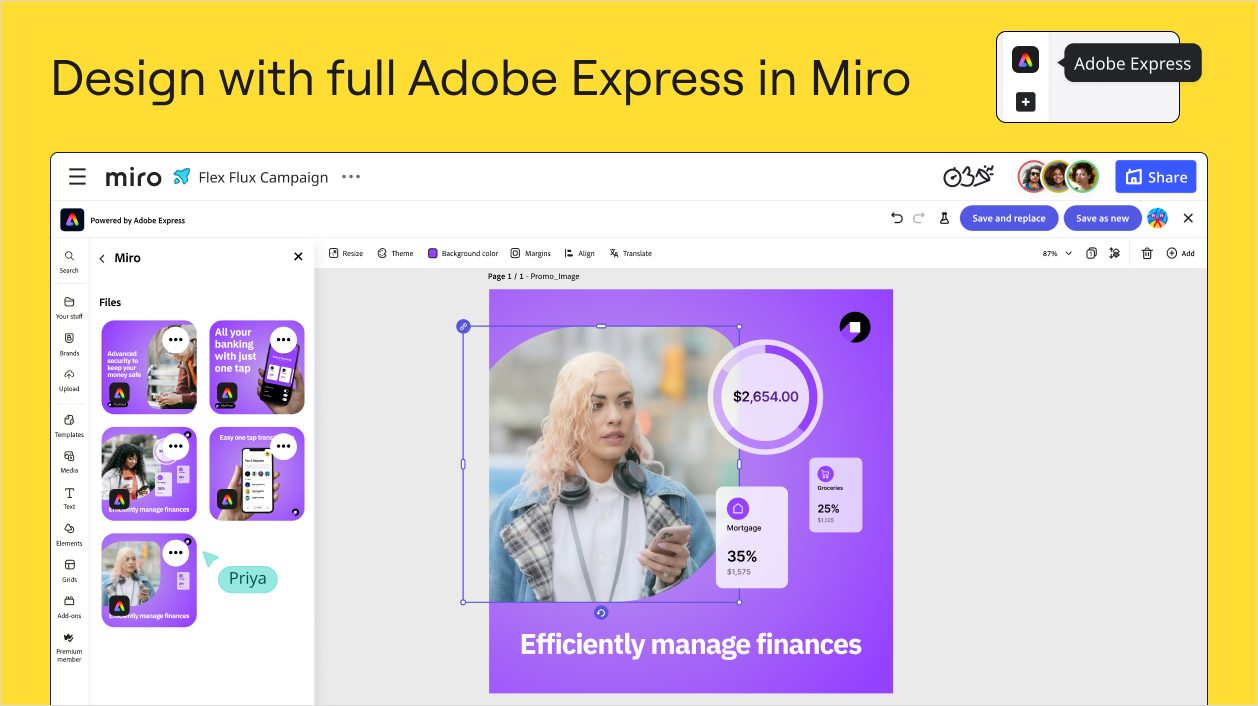
Task: Open the 'Advanced security' thumbnail options menu
Action: [176, 340]
